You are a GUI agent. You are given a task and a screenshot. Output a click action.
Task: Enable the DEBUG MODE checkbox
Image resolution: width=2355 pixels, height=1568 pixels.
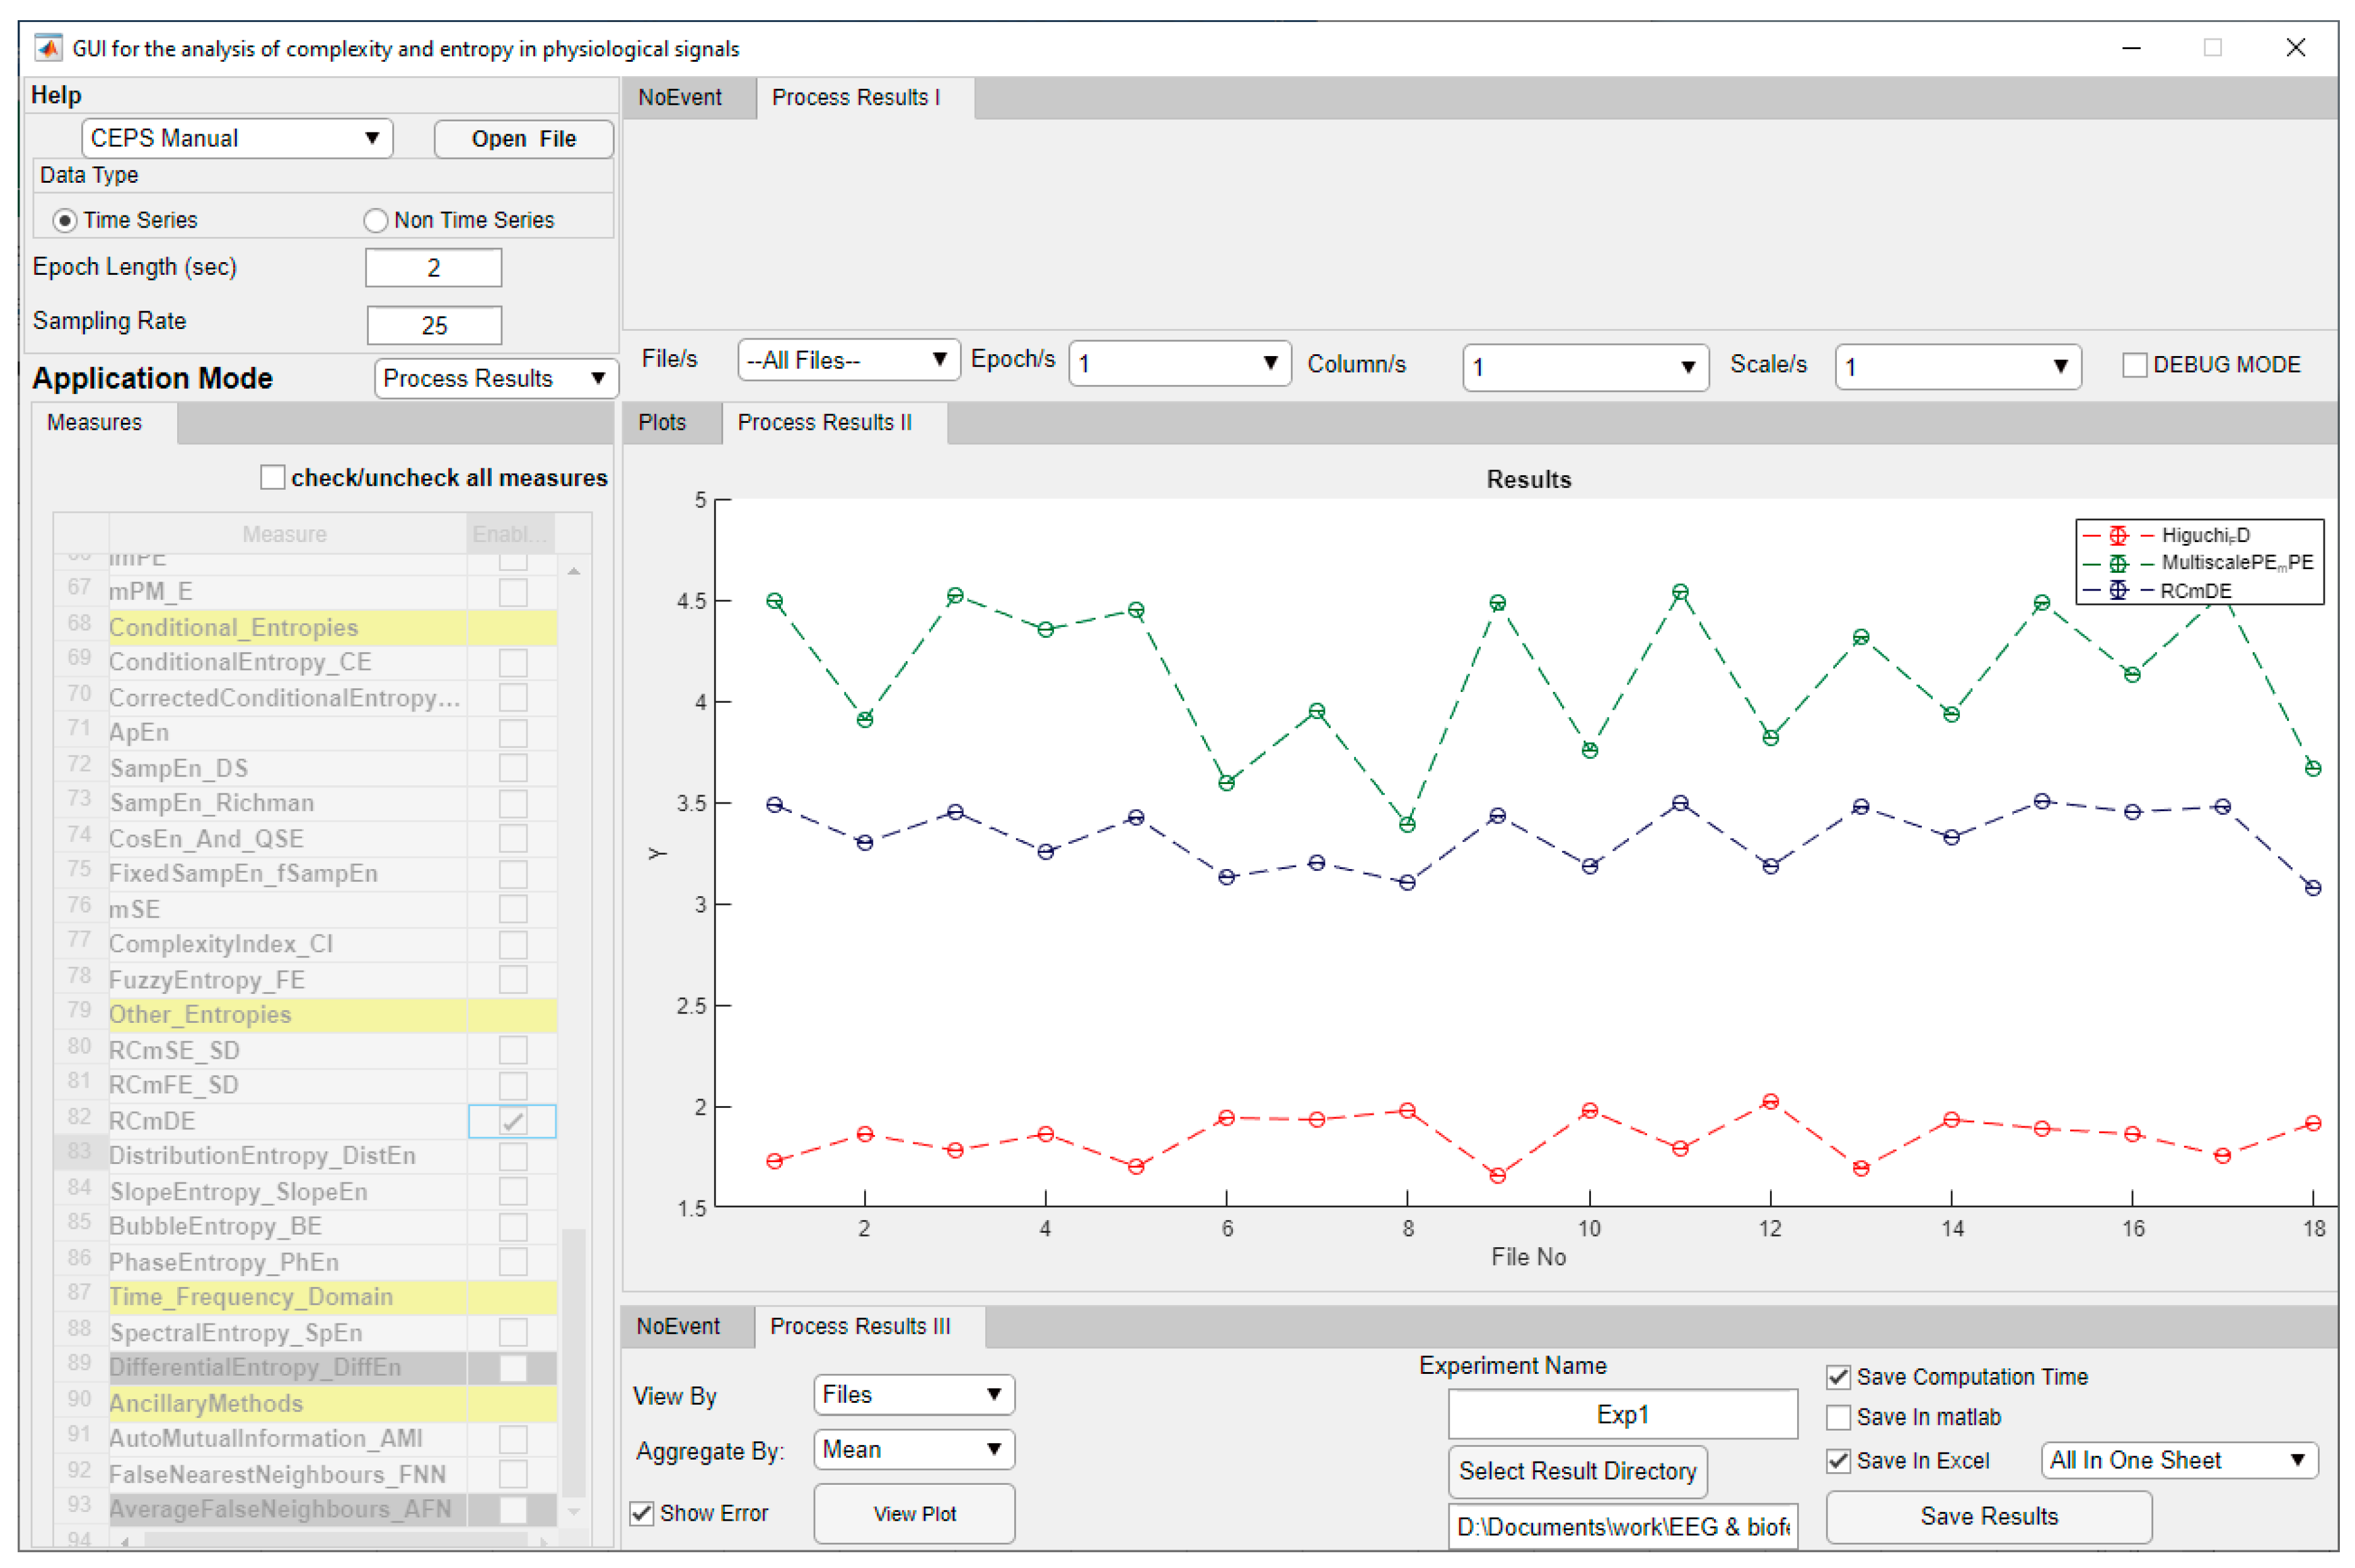pos(2134,365)
